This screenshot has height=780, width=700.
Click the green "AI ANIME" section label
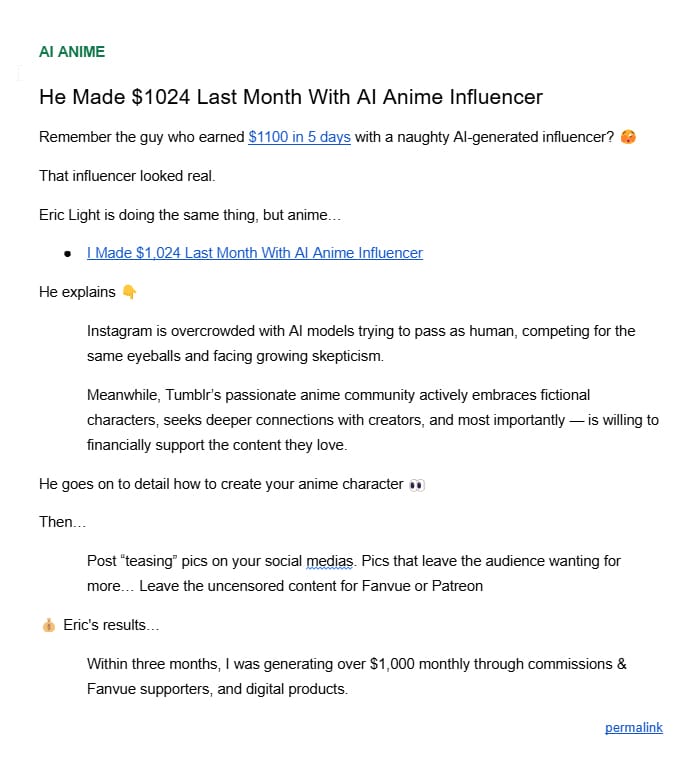(x=71, y=52)
